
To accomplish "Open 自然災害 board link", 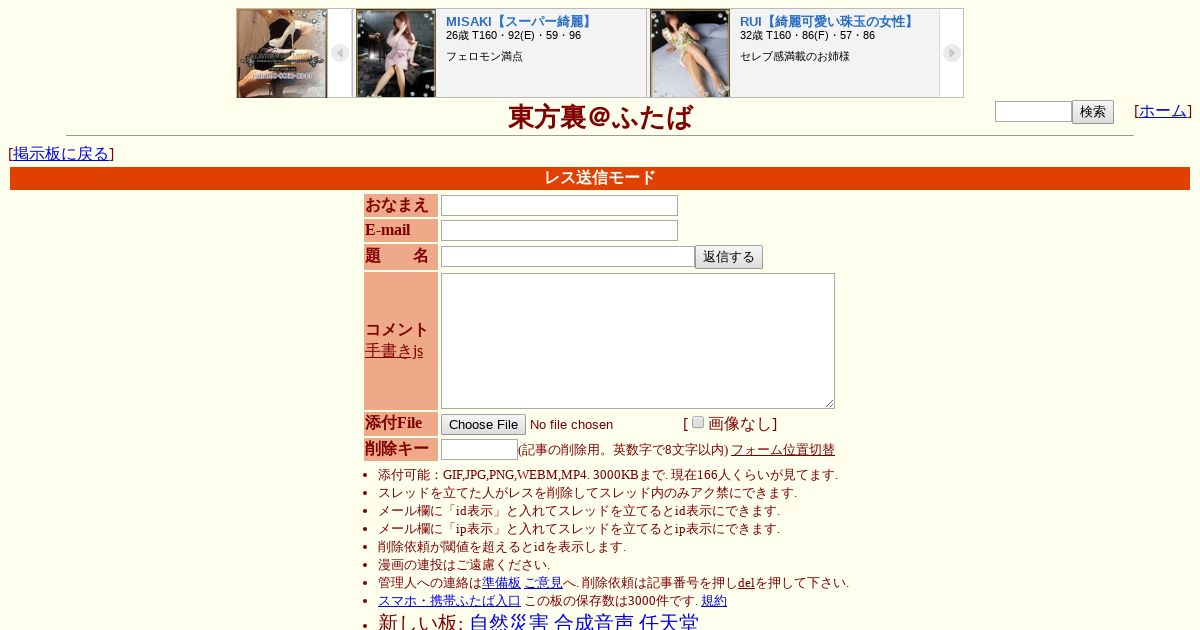I will 509,623.
